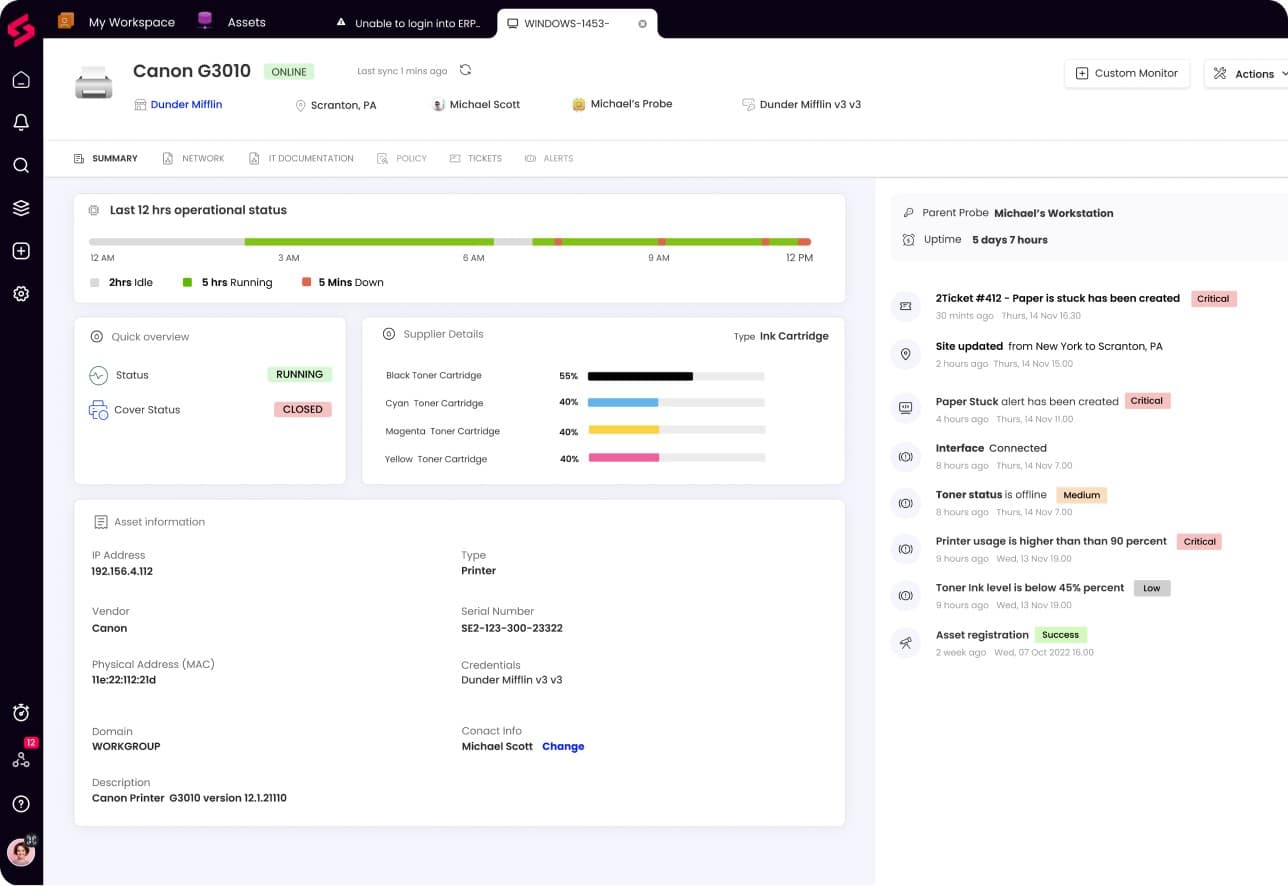The height and width of the screenshot is (886, 1288).
Task: Open the Dunder Mifflin company link
Action: 186,104
